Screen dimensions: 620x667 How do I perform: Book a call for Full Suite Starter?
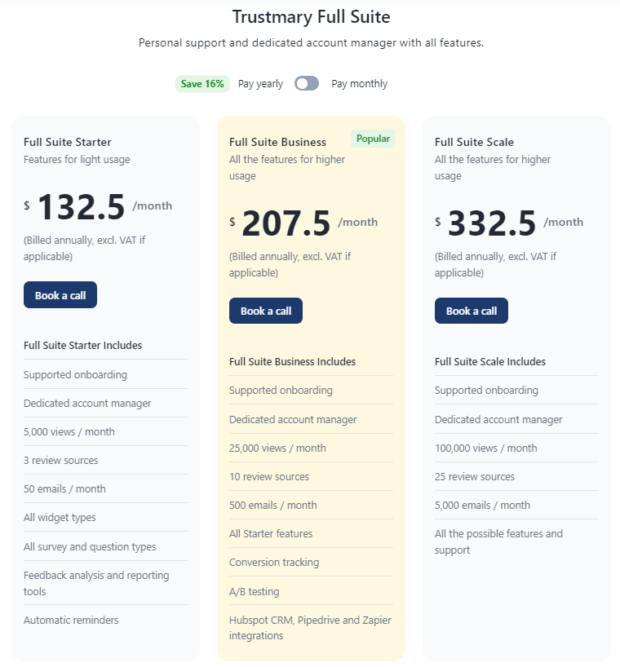point(60,295)
